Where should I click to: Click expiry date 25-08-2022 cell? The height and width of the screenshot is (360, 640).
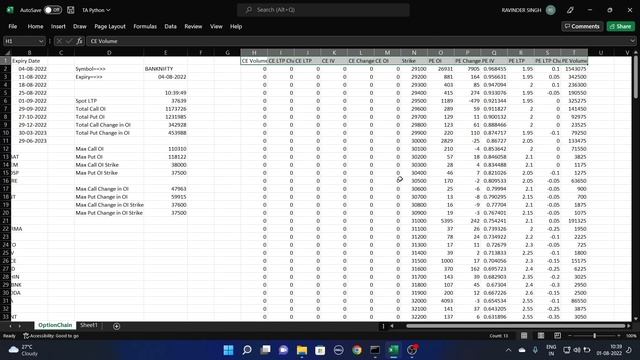pos(29,93)
